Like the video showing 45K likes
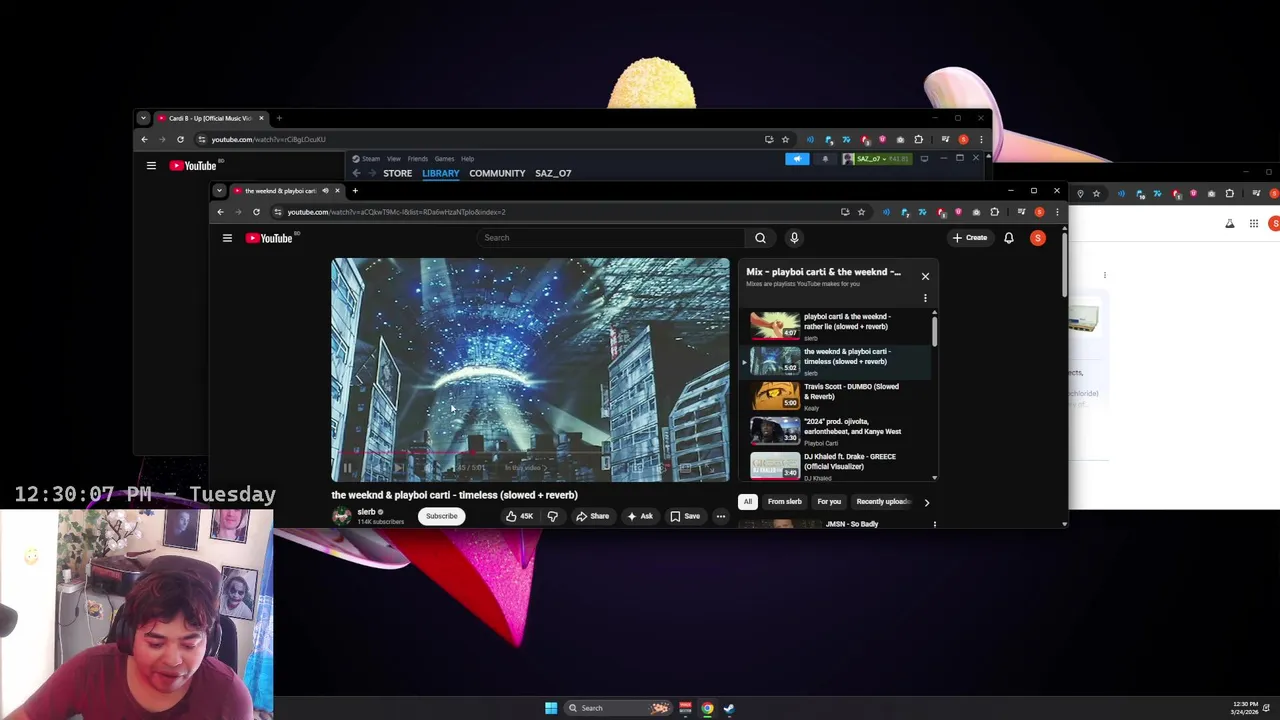Image resolution: width=1280 pixels, height=720 pixels. [519, 516]
